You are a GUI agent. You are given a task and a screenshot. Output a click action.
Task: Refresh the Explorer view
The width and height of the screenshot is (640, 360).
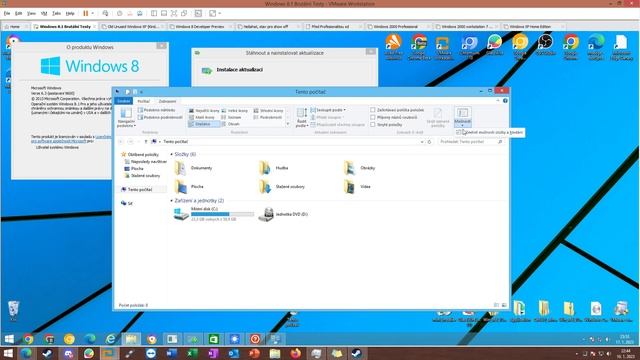click(x=429, y=142)
